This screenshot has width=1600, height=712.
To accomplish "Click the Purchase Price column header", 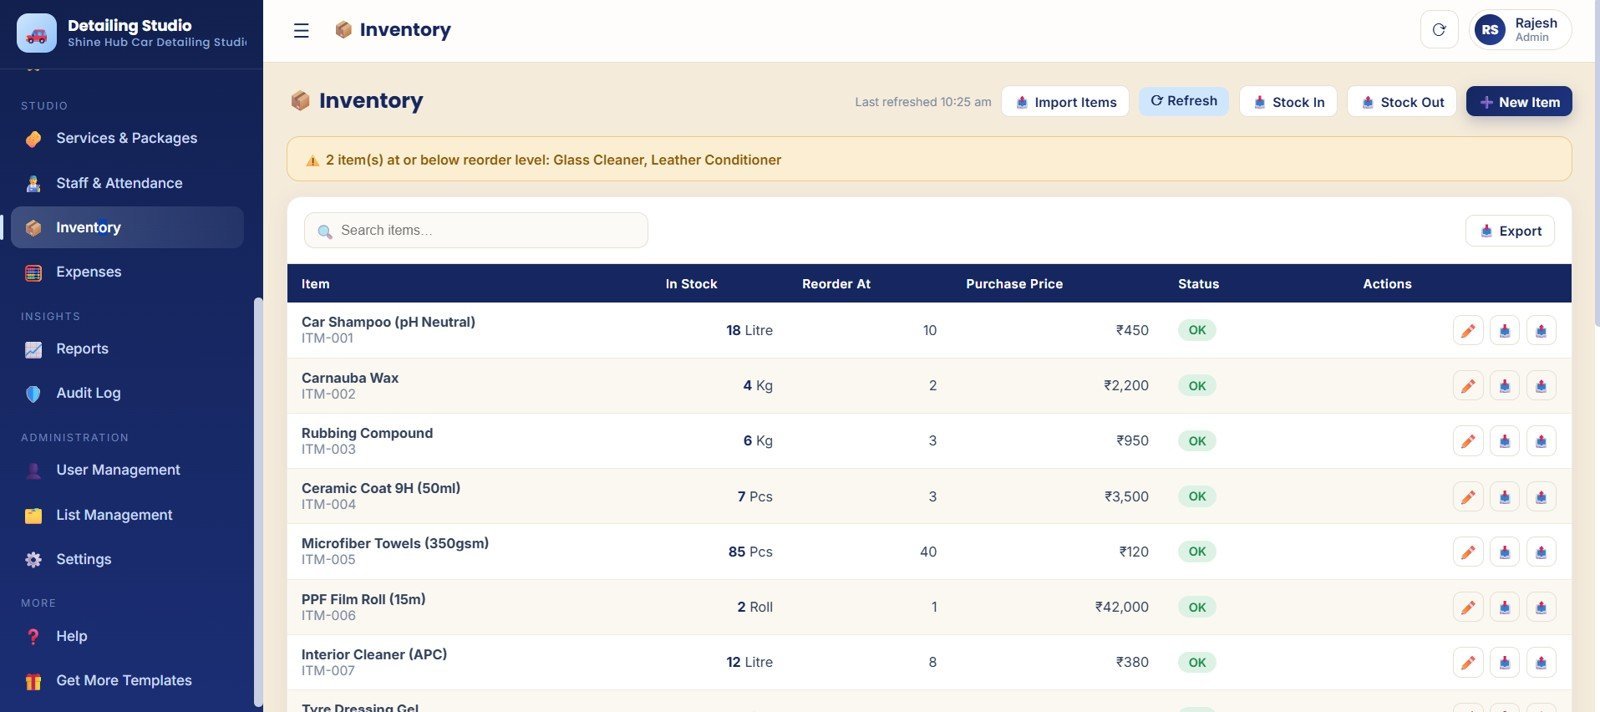I will tap(1014, 284).
